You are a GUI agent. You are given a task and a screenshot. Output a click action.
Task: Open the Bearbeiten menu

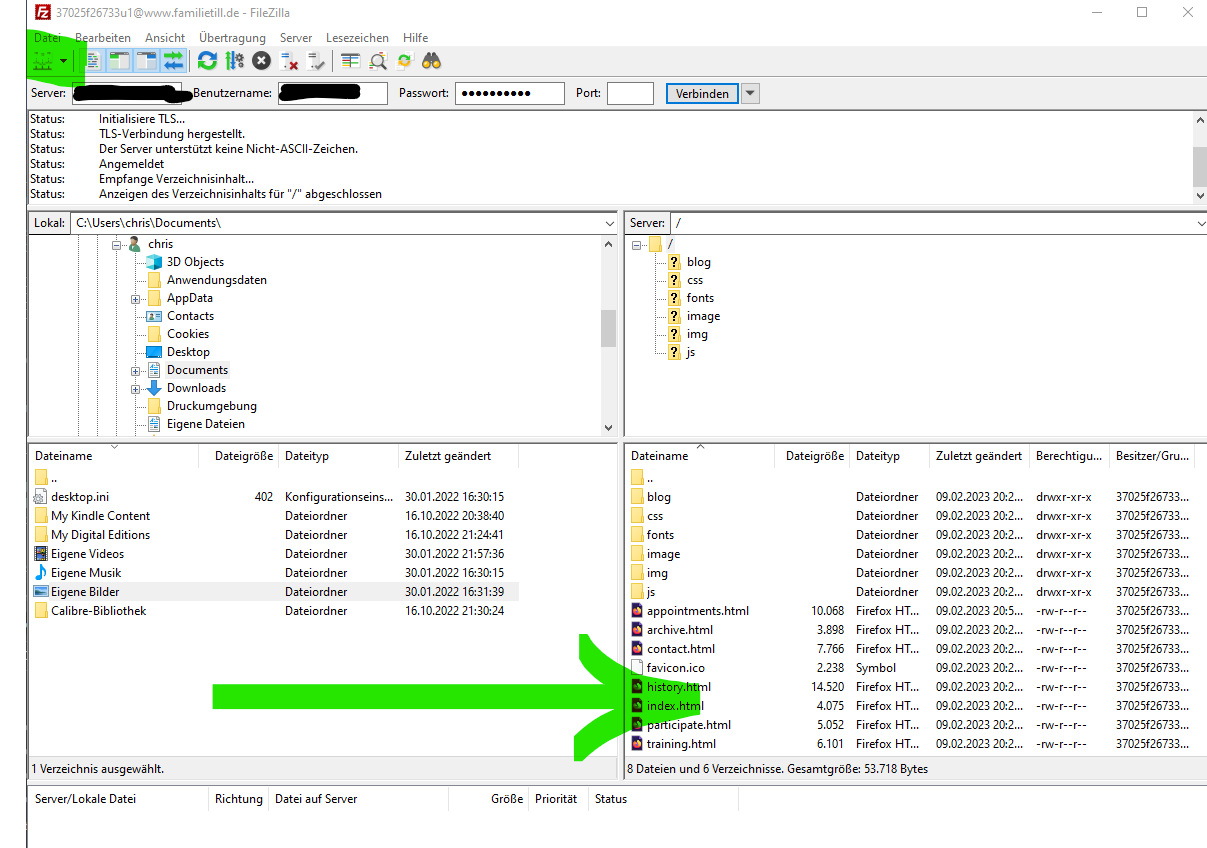point(103,38)
